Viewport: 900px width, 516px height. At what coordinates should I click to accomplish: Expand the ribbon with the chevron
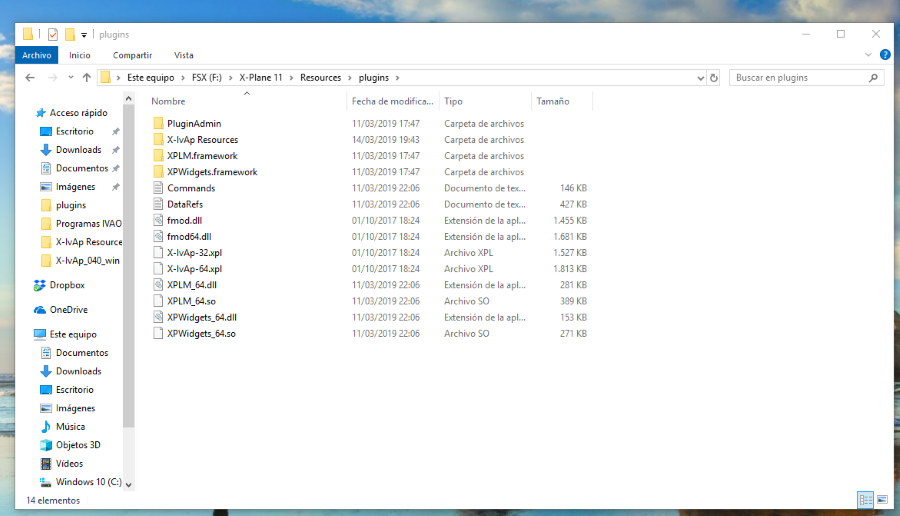(x=868, y=55)
